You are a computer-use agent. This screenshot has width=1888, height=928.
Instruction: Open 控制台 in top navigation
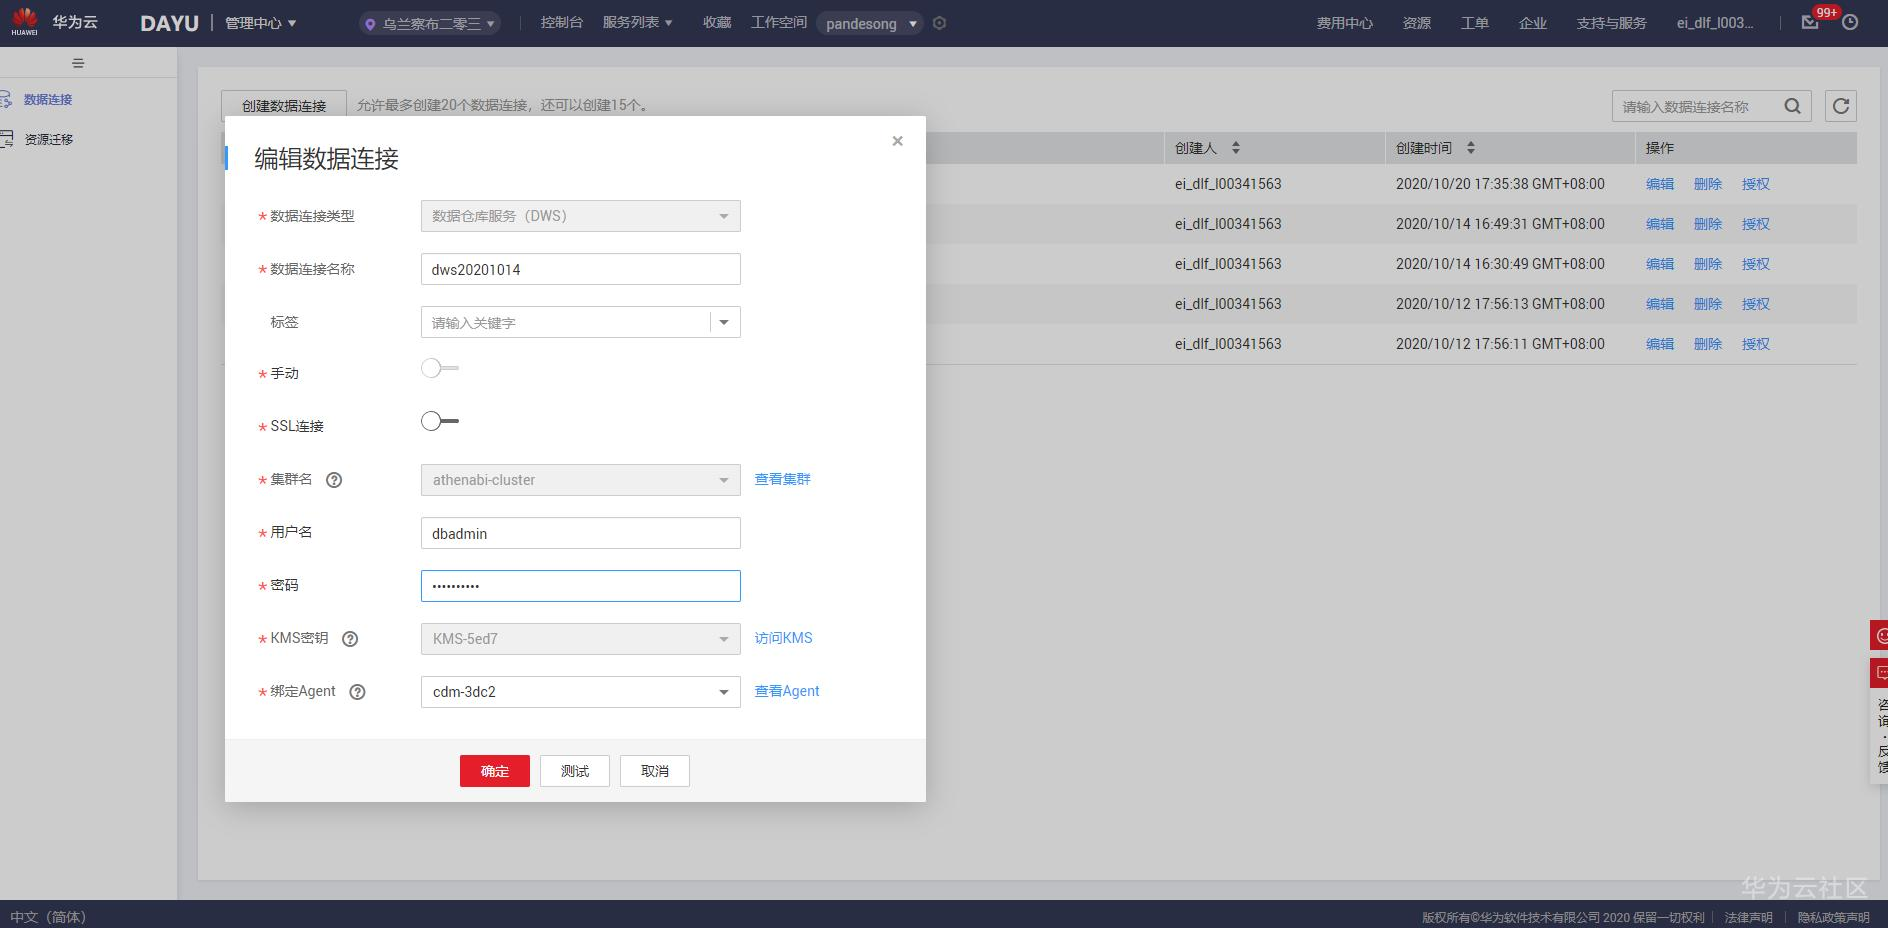tap(561, 22)
